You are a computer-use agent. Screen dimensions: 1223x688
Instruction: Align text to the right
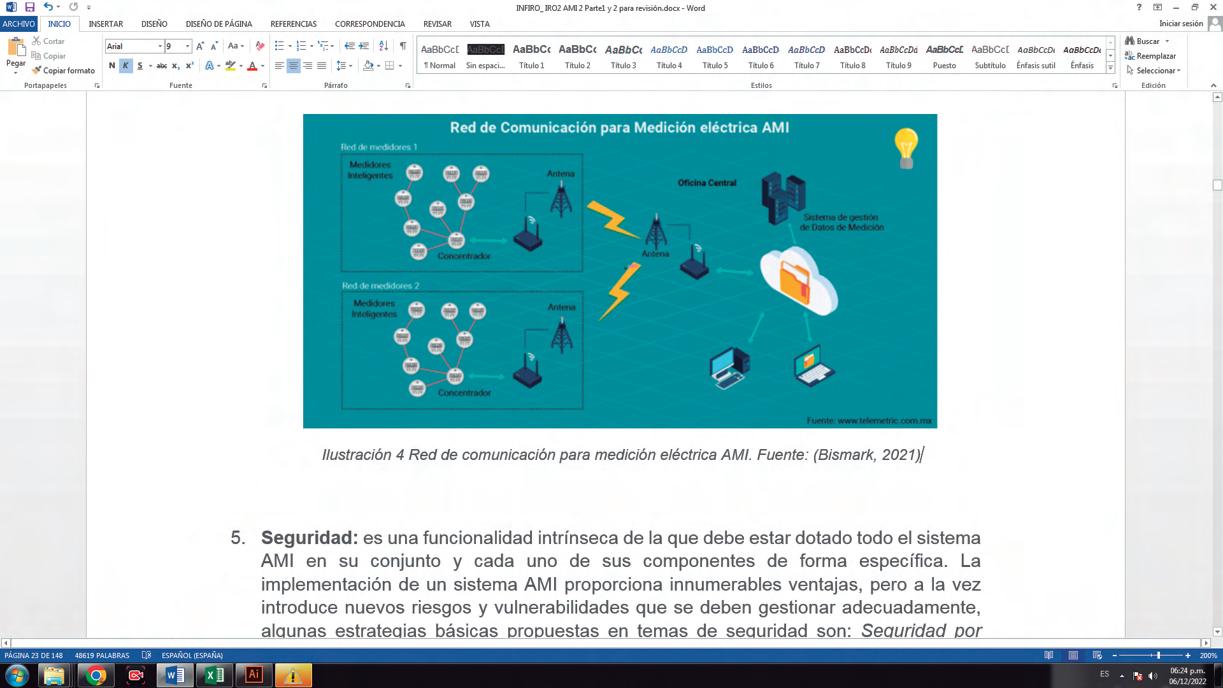click(x=307, y=66)
